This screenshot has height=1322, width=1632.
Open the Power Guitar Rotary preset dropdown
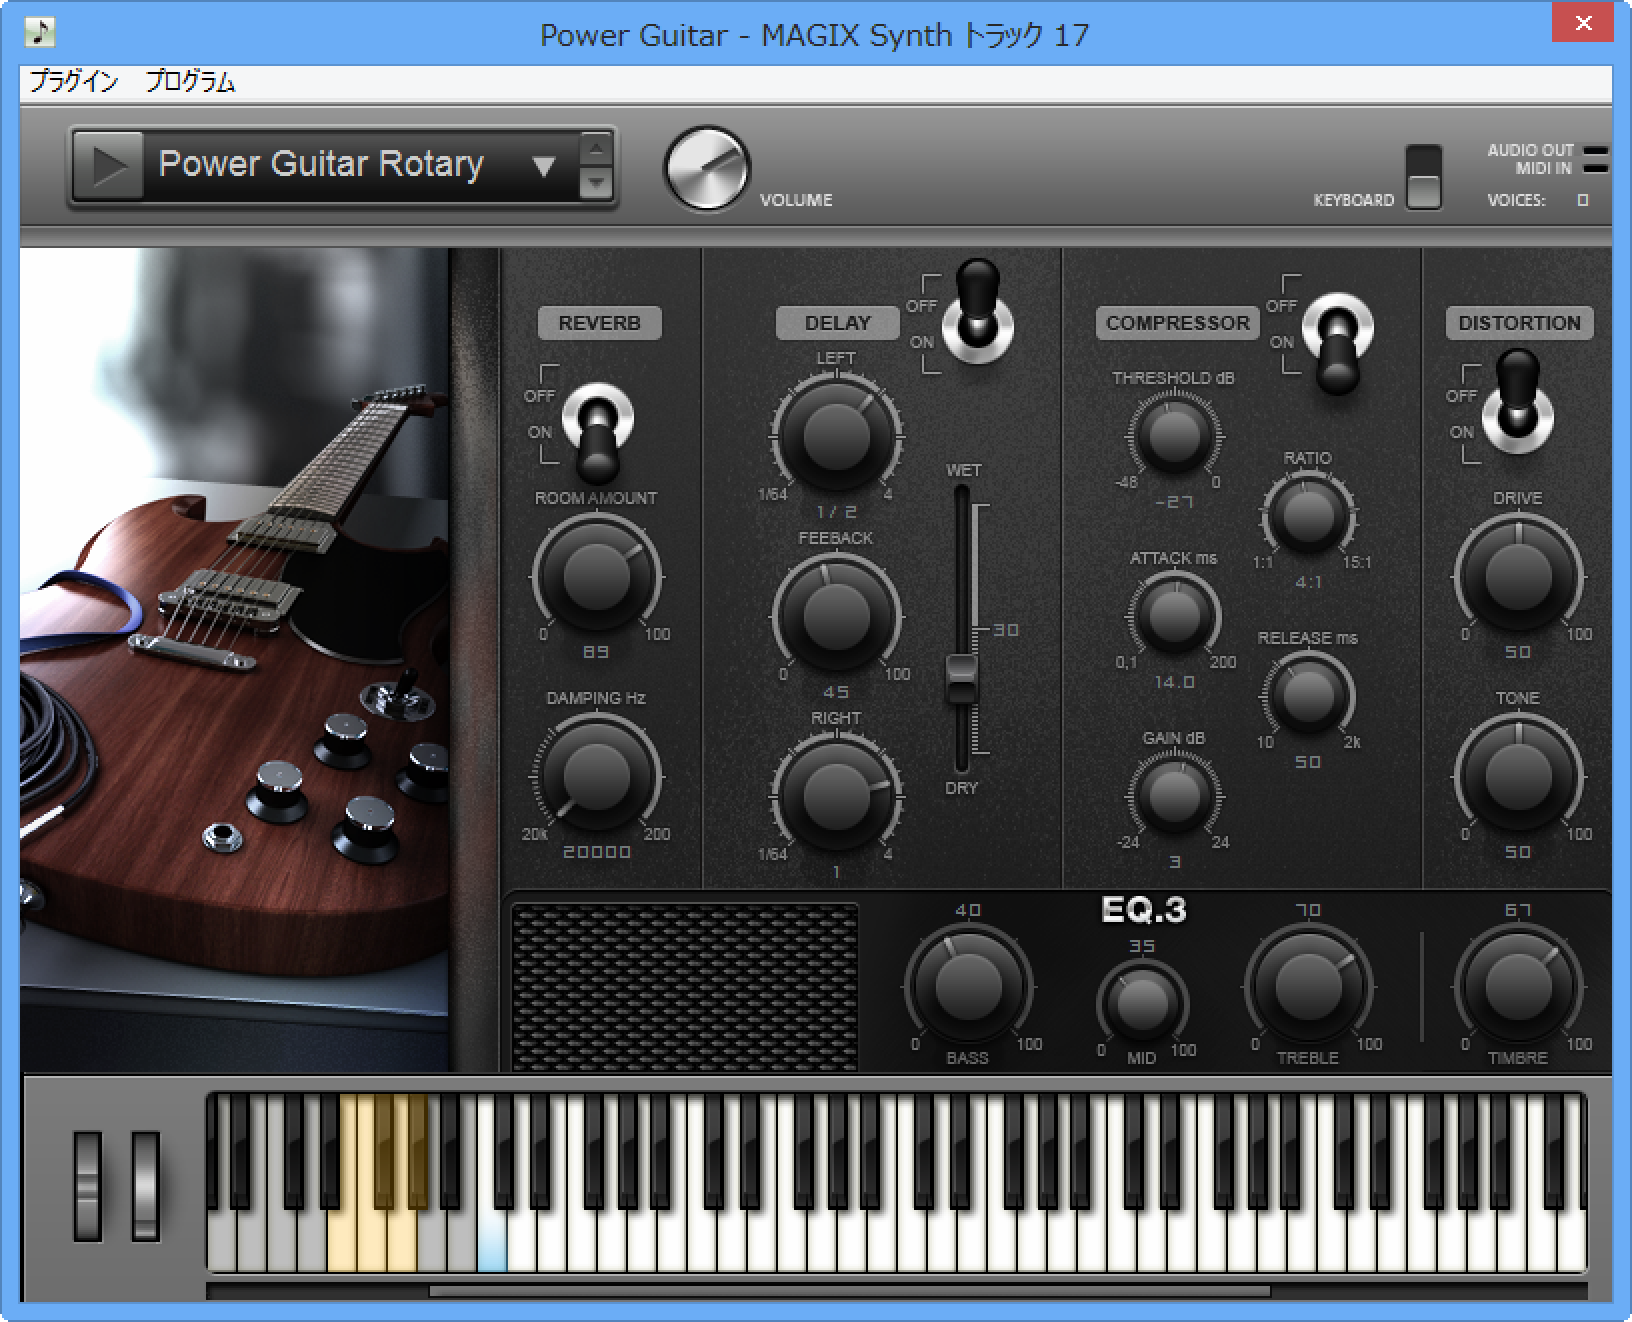(x=543, y=166)
